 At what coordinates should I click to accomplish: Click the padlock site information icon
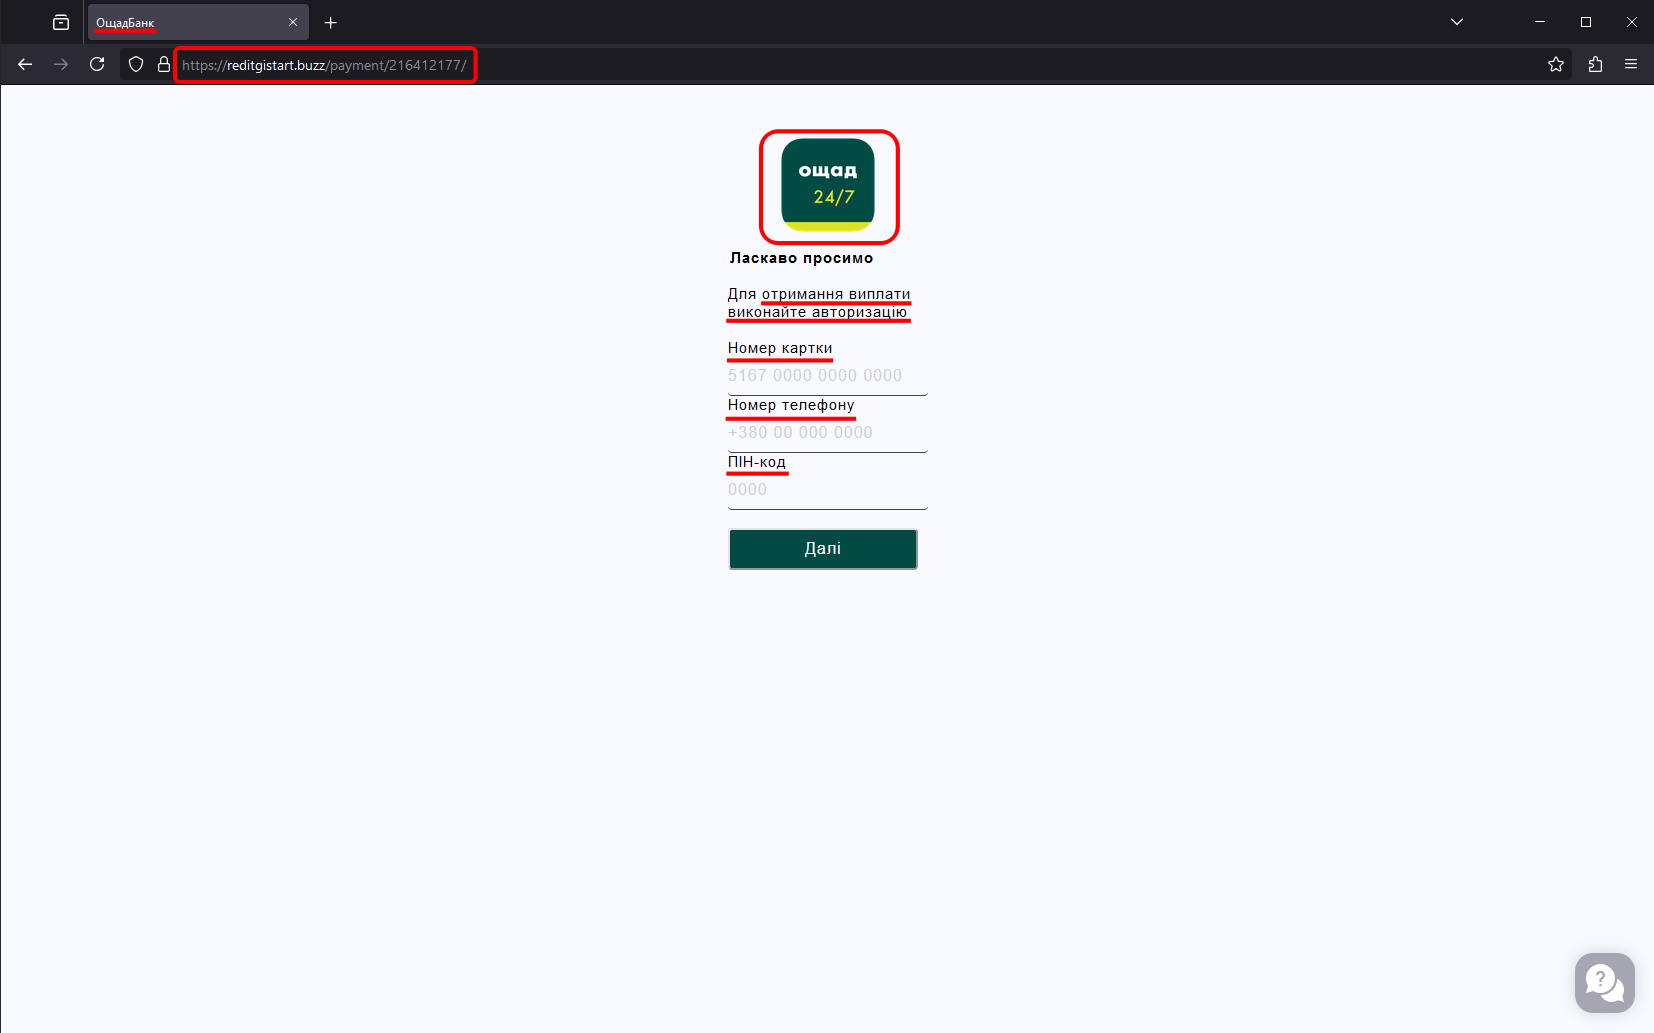[x=164, y=64]
